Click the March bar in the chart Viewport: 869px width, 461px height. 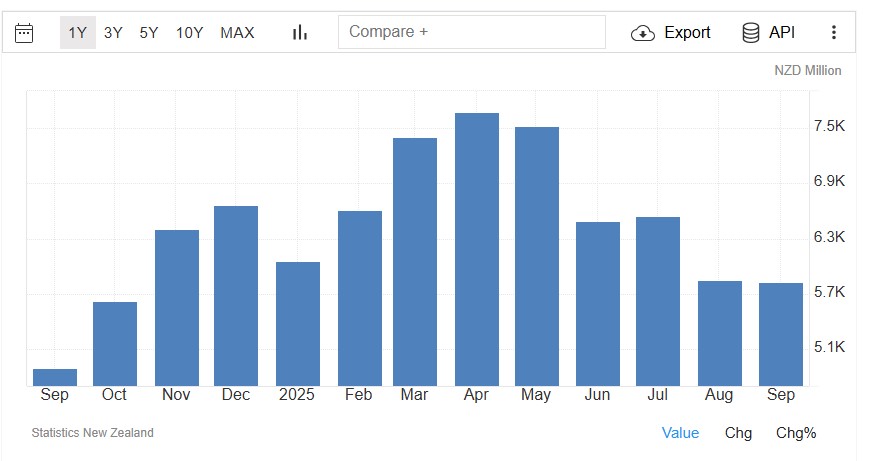(415, 262)
